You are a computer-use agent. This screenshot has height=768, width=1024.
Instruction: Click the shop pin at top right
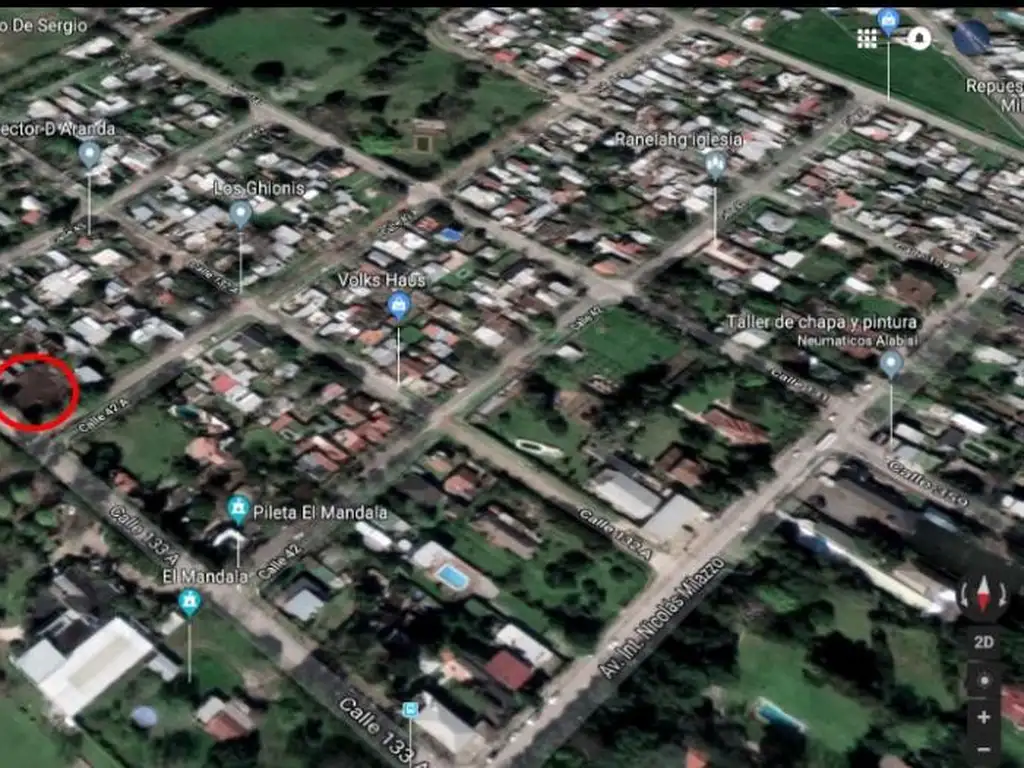pyautogui.click(x=888, y=20)
